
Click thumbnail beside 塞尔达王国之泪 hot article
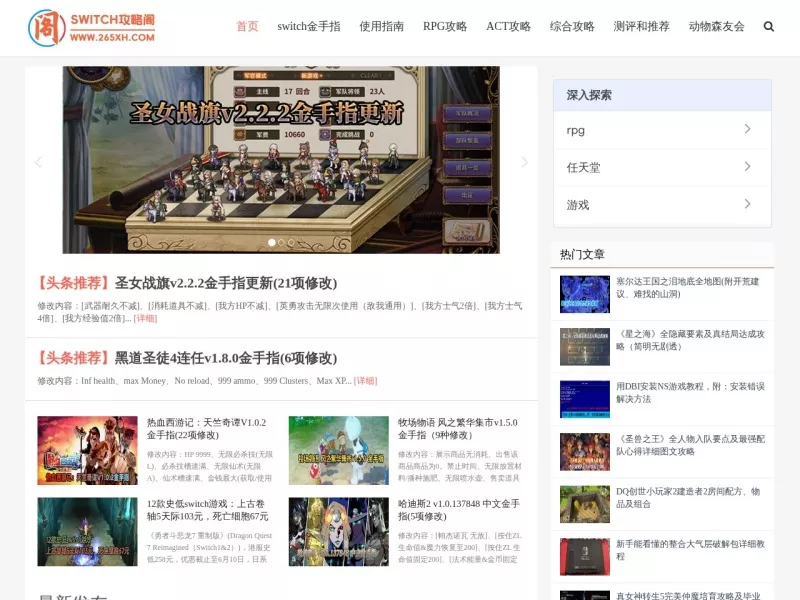[585, 294]
